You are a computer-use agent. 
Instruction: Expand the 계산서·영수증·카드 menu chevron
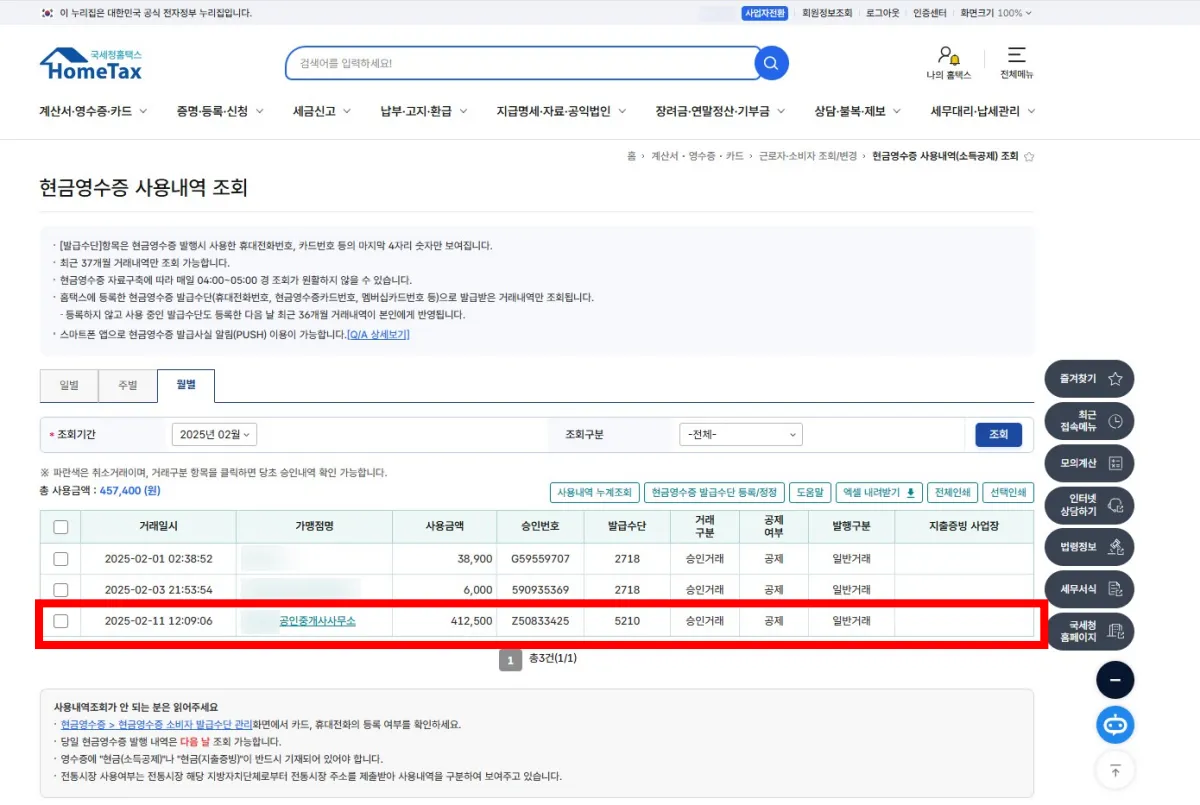coord(143,113)
